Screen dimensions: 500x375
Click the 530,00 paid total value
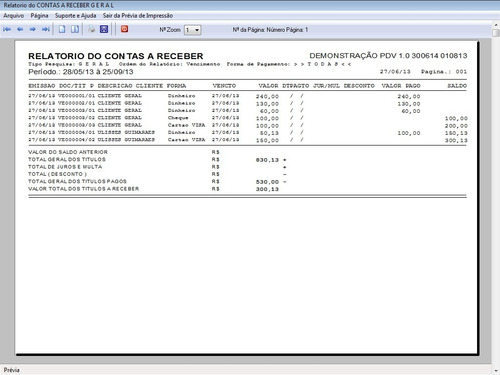coord(267,182)
